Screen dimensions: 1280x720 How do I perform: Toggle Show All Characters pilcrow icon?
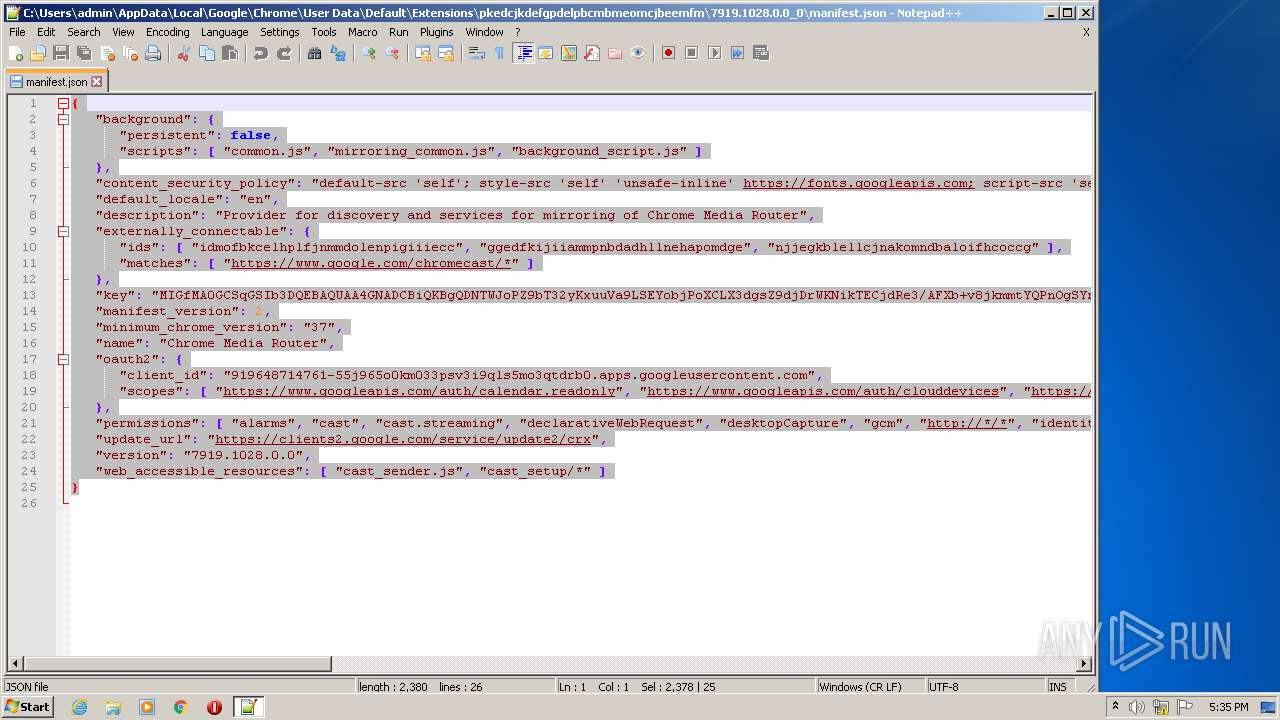(x=499, y=53)
